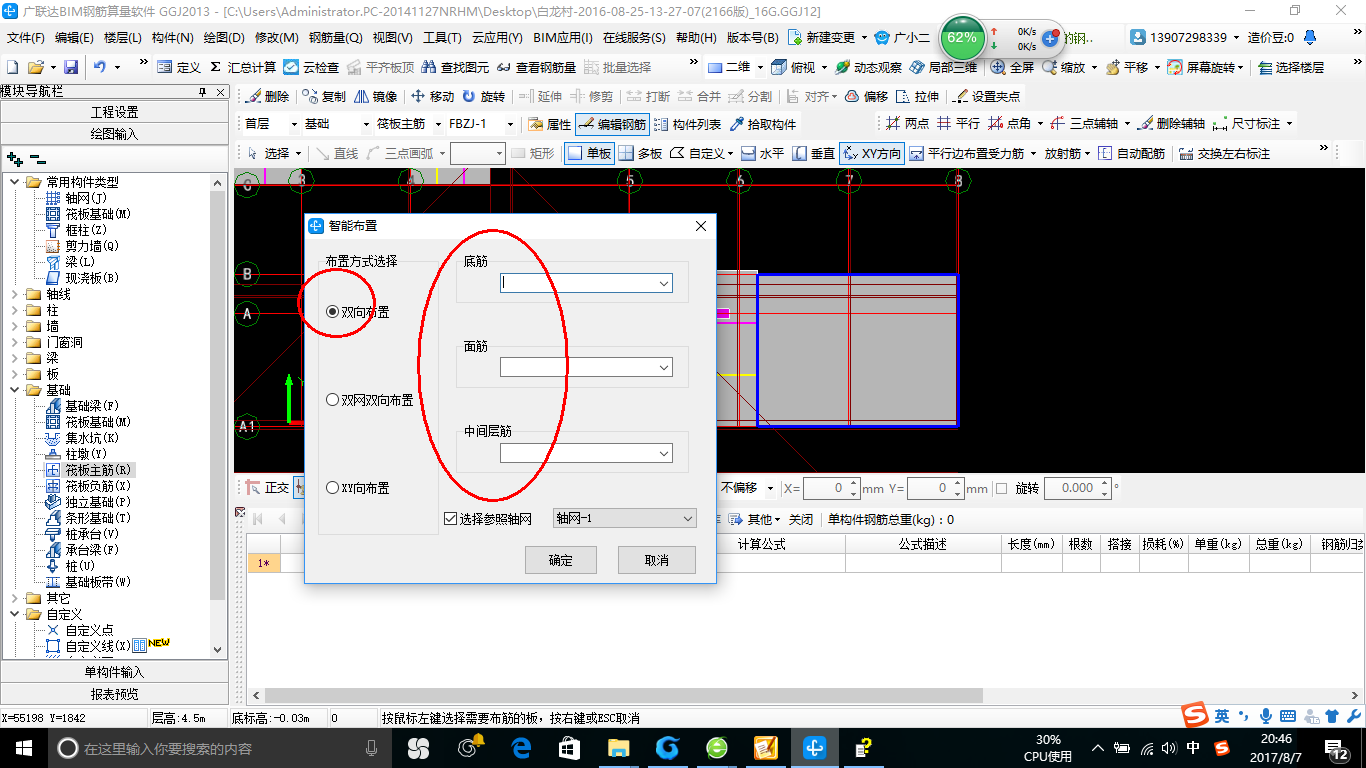Toggle the XY方向 layout mode
Screen dimensions: 1366x768
click(871, 153)
